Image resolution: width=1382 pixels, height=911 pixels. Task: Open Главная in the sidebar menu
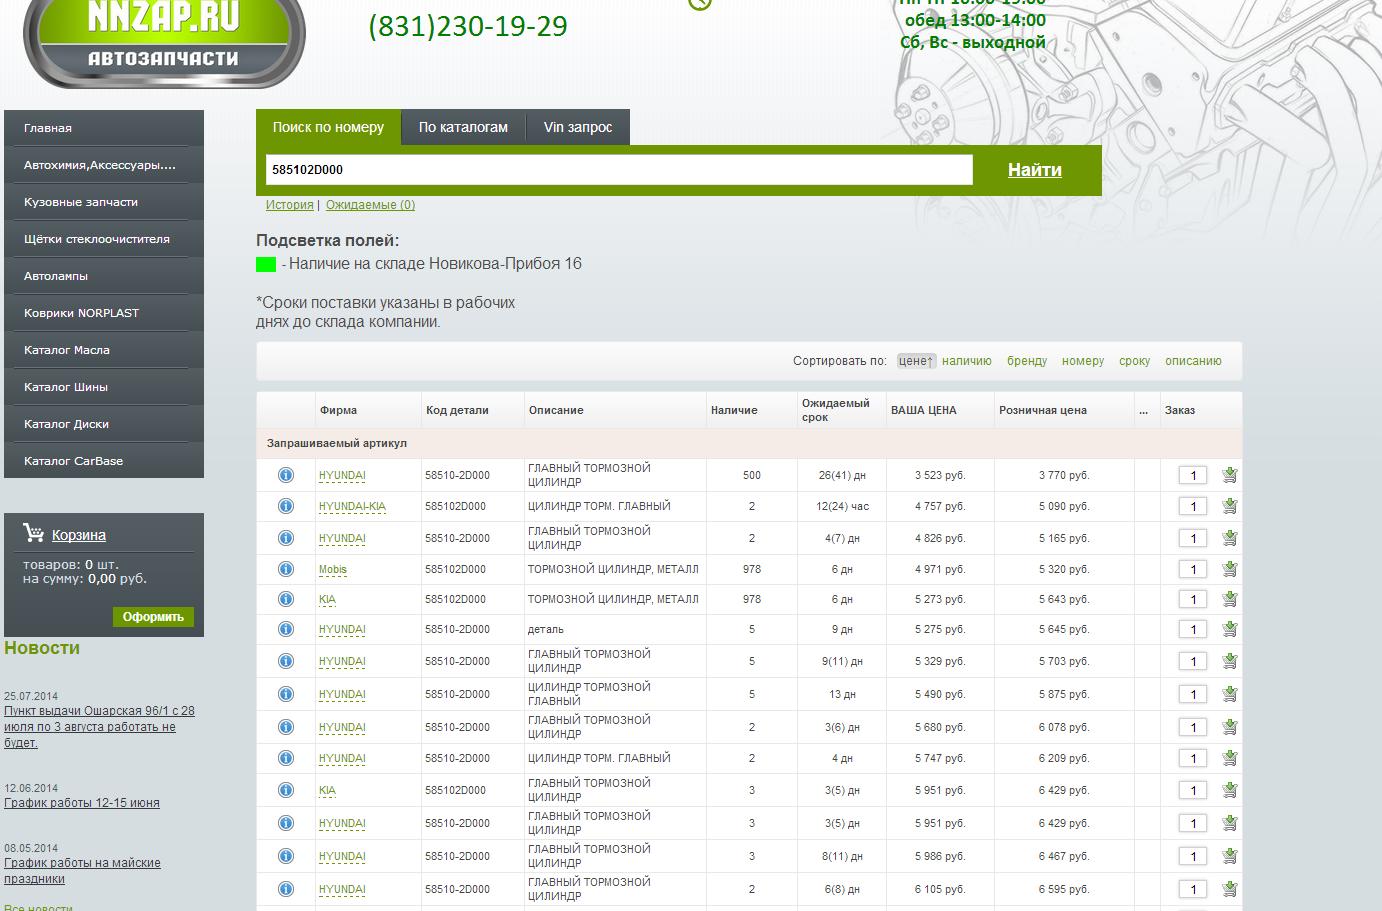tap(104, 128)
